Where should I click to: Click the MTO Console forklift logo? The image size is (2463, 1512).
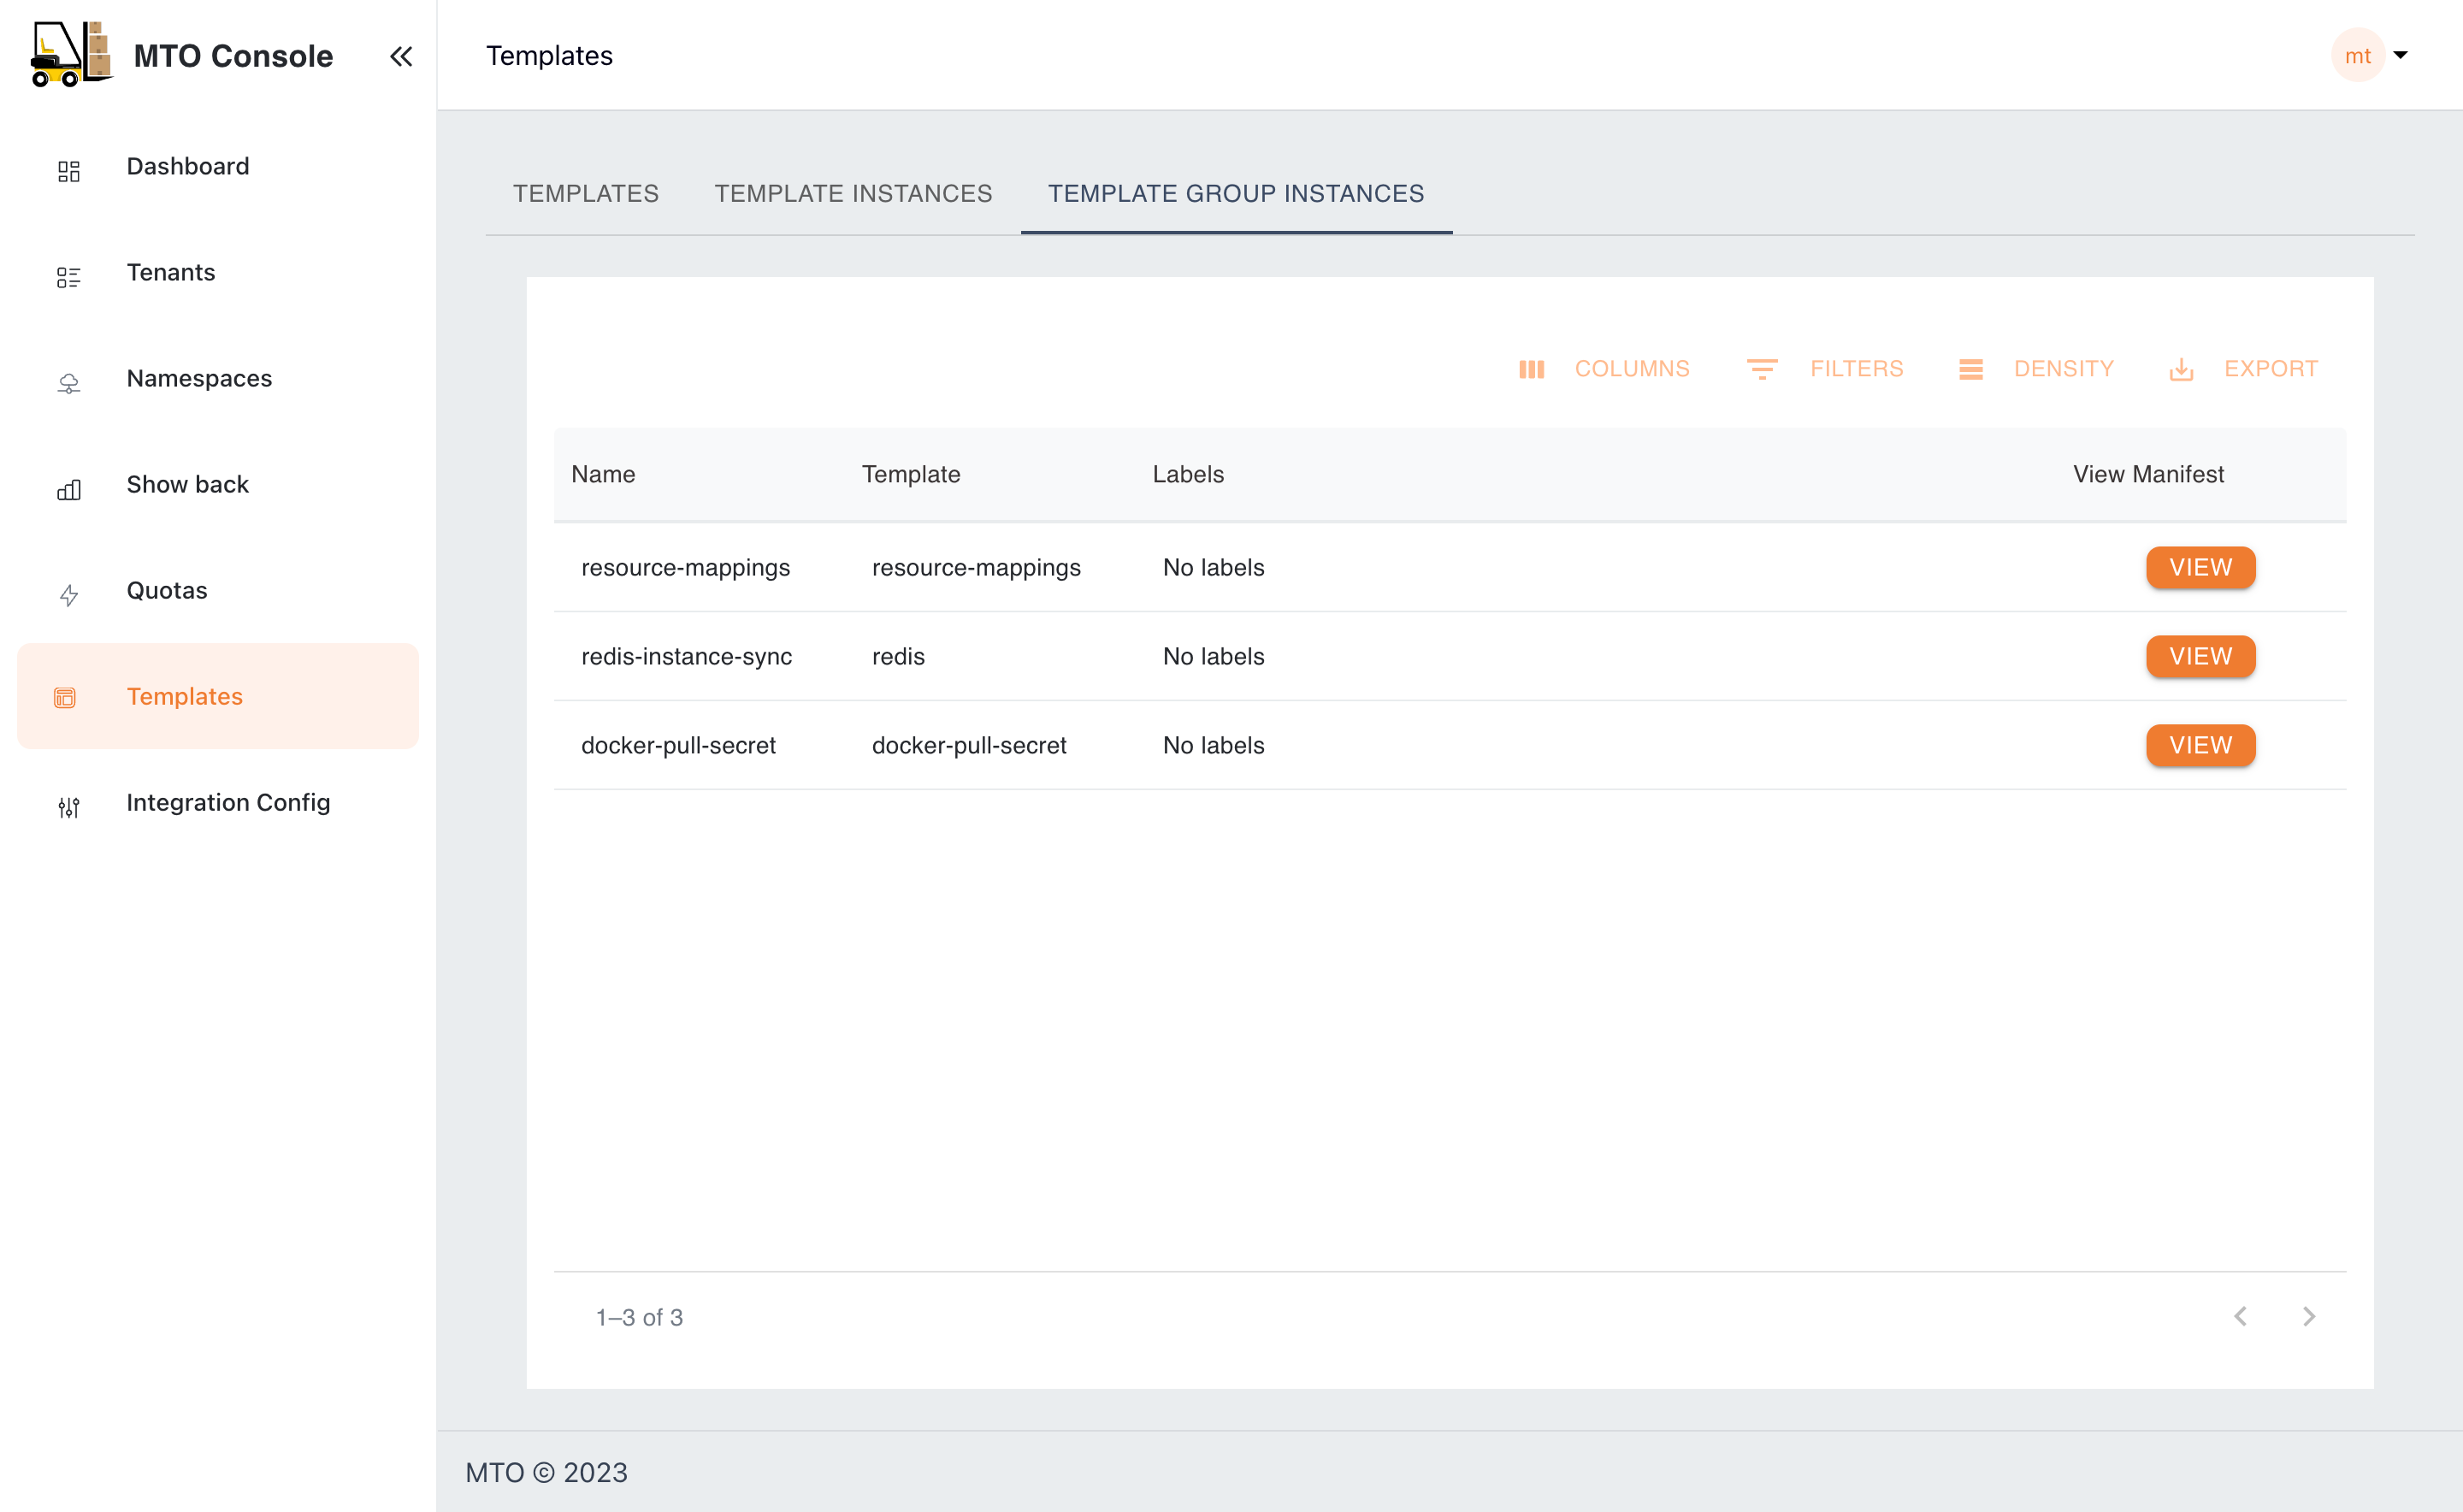click(x=71, y=55)
